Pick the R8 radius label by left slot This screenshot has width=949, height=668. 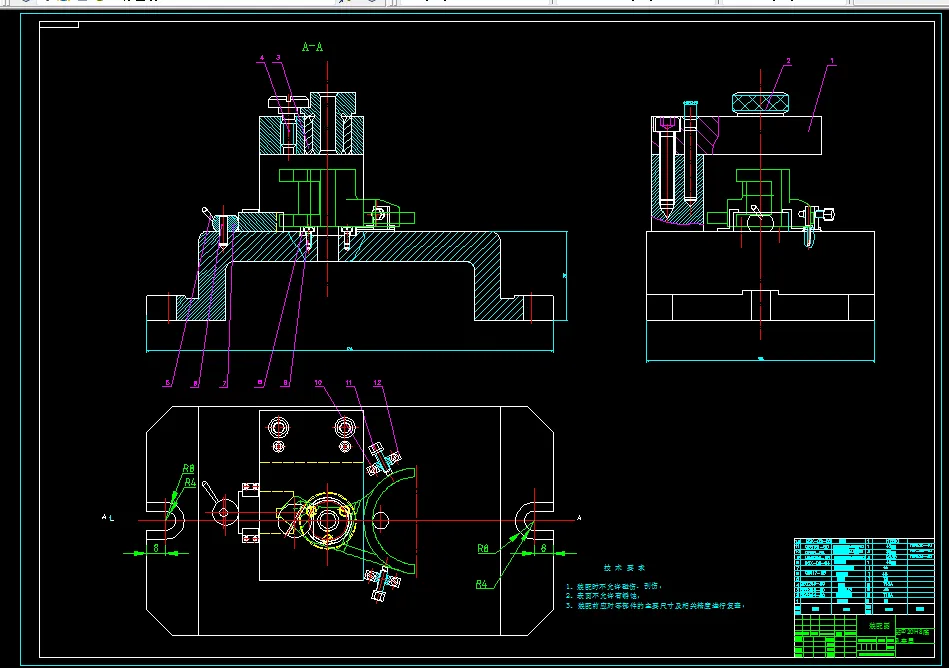coord(189,468)
